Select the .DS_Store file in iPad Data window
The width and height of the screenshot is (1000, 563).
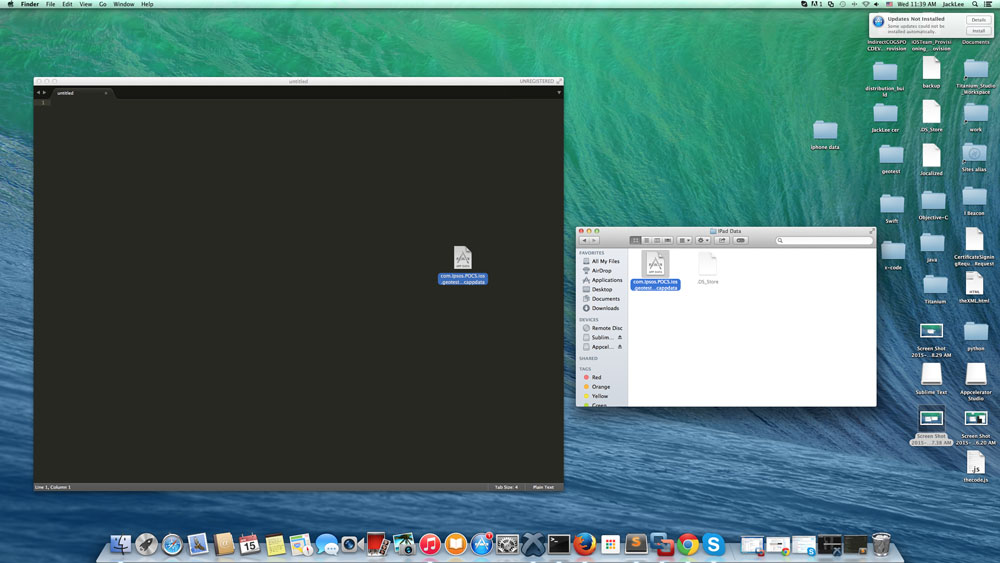707,267
